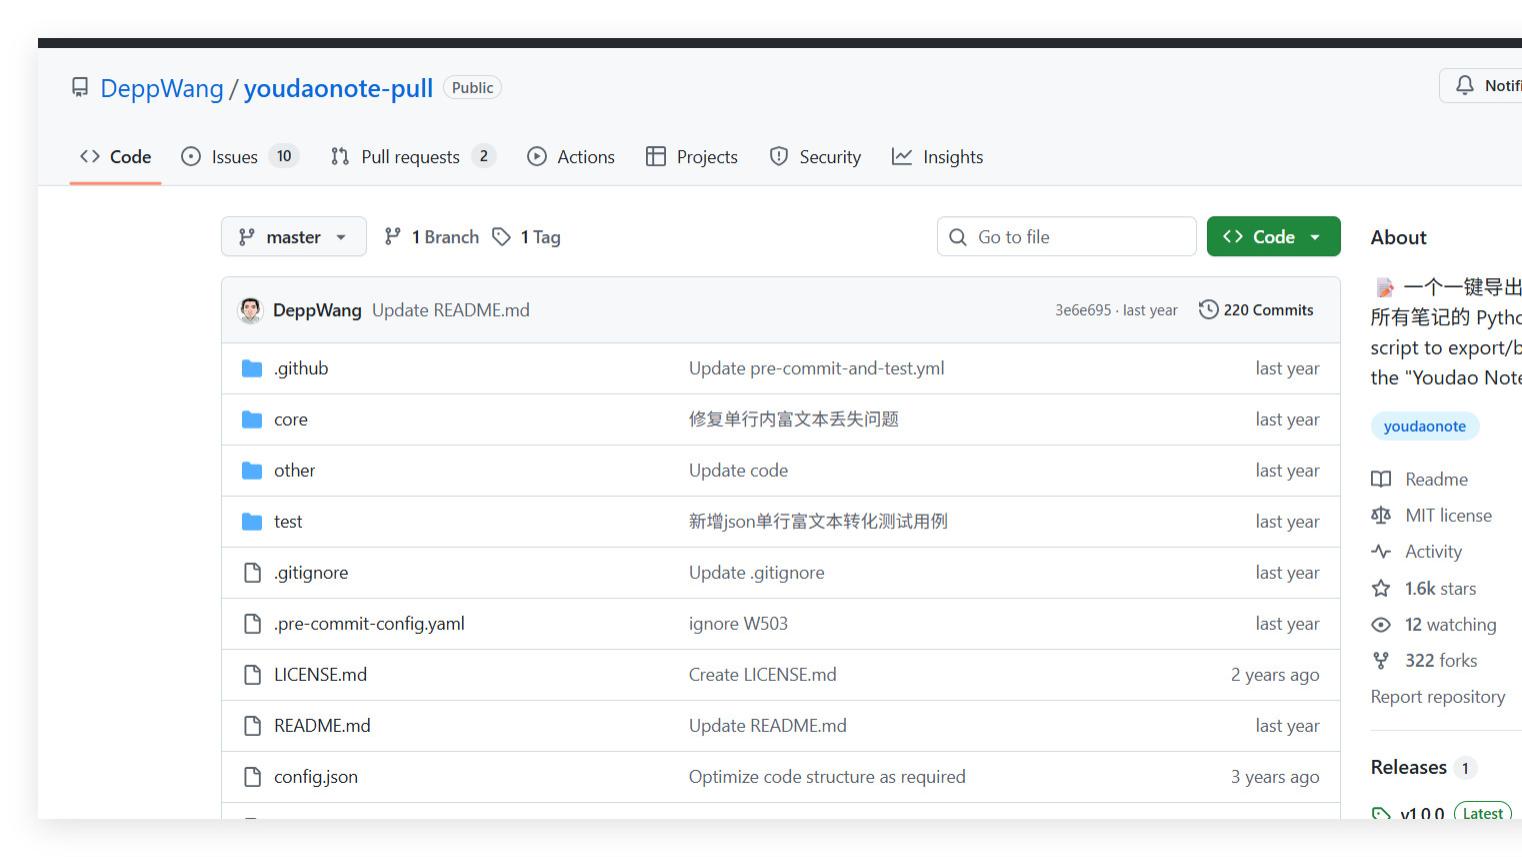Open commit history via the clock icon
Viewport: 1522px width, 857px height.
click(1208, 309)
